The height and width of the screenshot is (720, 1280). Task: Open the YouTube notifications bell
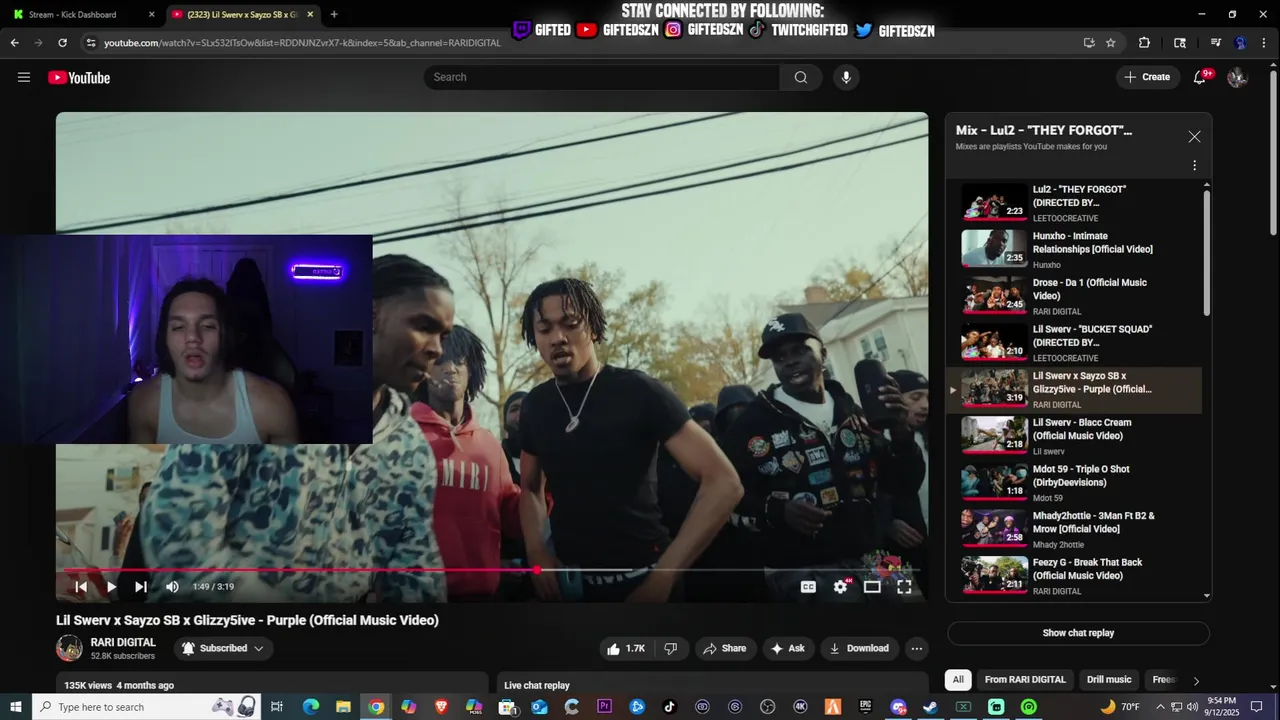tap(1200, 77)
